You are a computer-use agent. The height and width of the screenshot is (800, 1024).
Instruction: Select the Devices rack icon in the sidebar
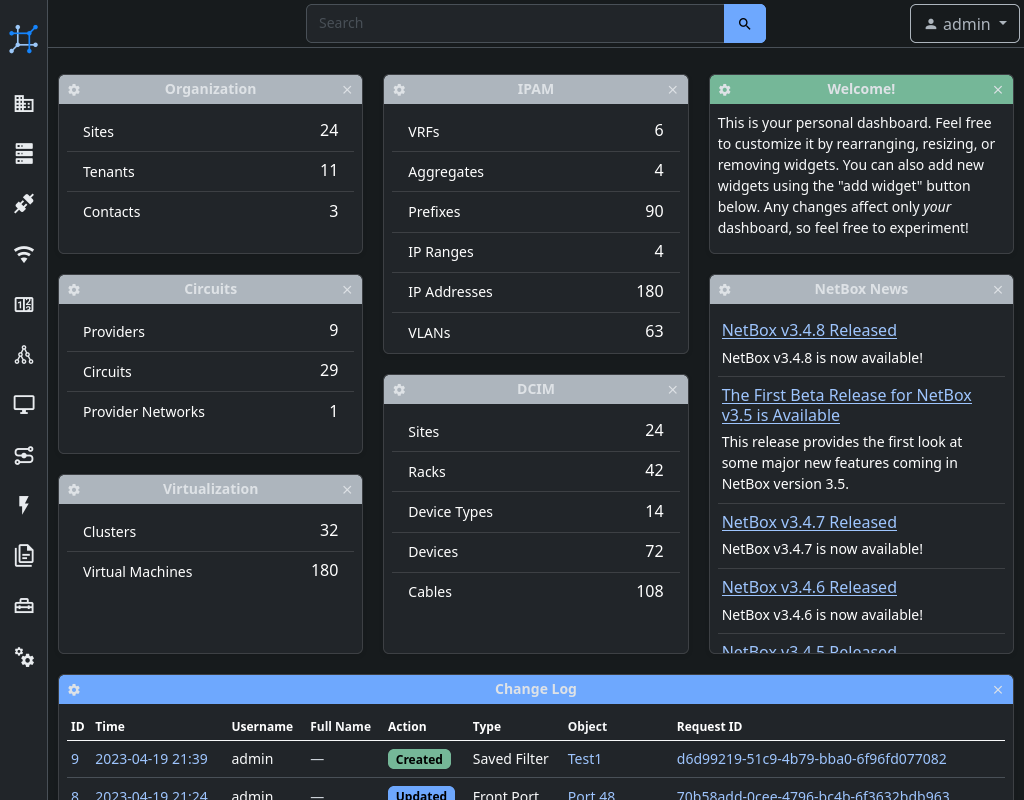tap(24, 153)
